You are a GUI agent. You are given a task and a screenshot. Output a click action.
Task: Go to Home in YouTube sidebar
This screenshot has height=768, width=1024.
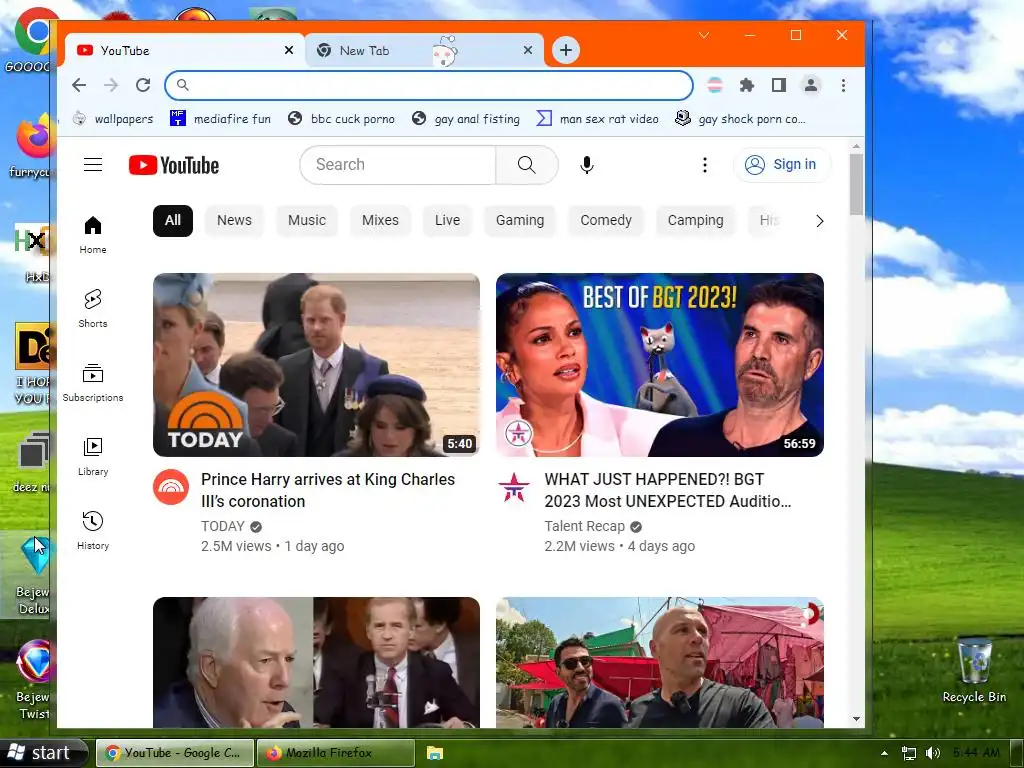(93, 234)
